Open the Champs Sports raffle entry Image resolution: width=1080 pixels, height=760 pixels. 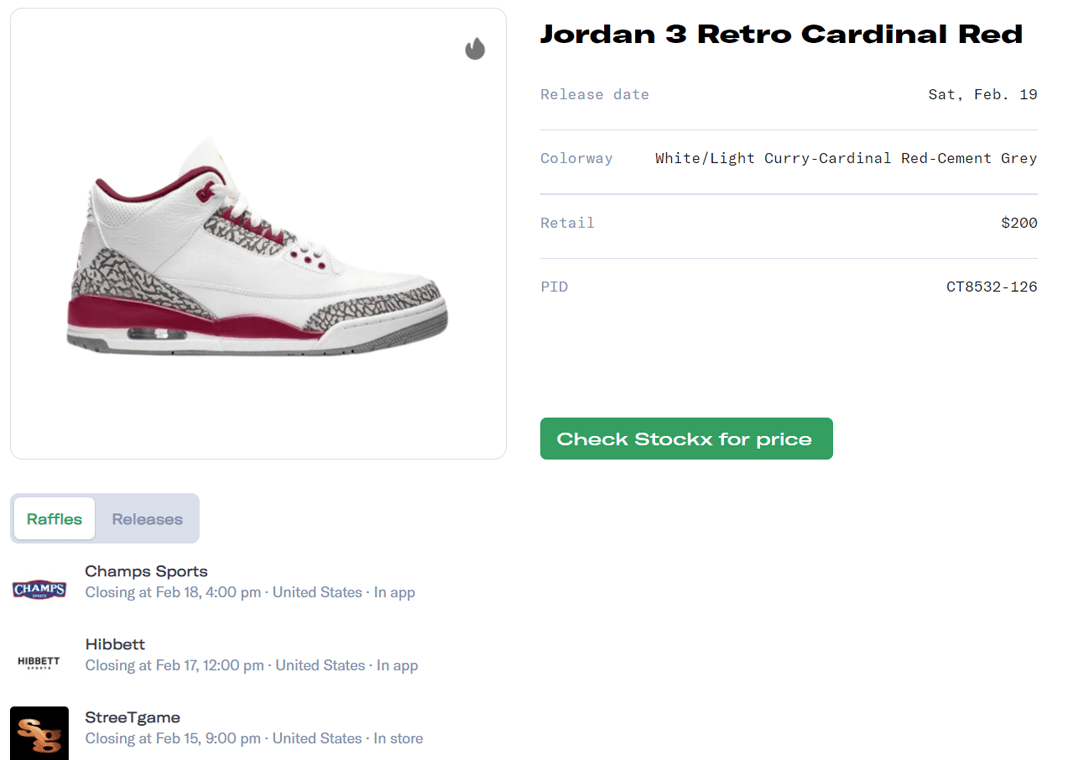coord(146,571)
